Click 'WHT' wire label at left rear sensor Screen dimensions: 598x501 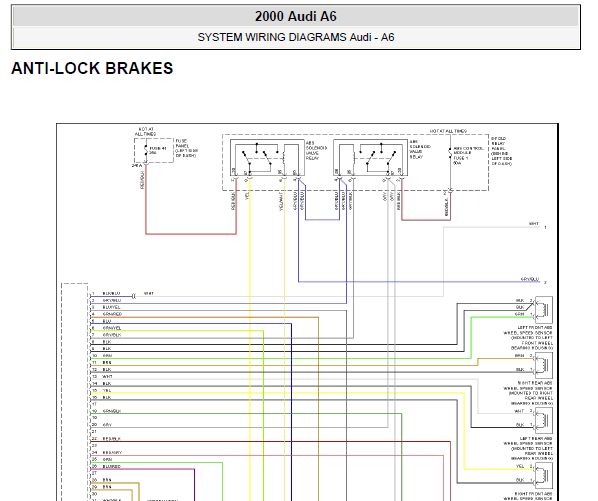519,411
